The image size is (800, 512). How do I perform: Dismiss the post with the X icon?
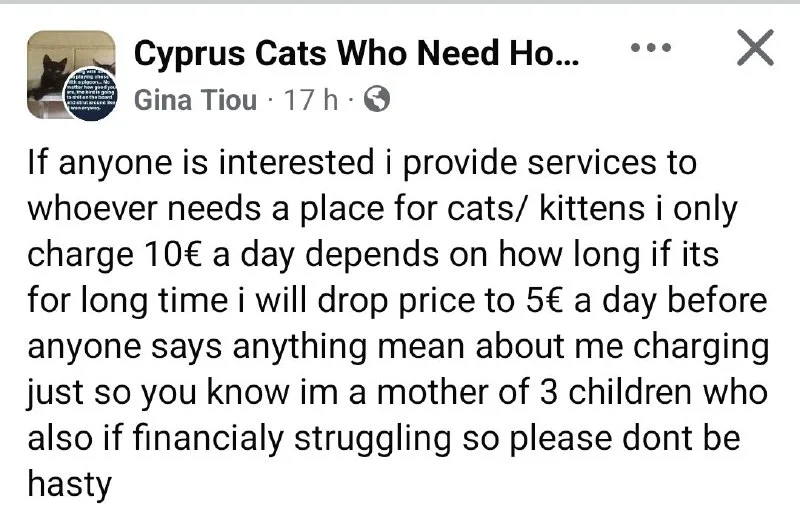click(754, 47)
